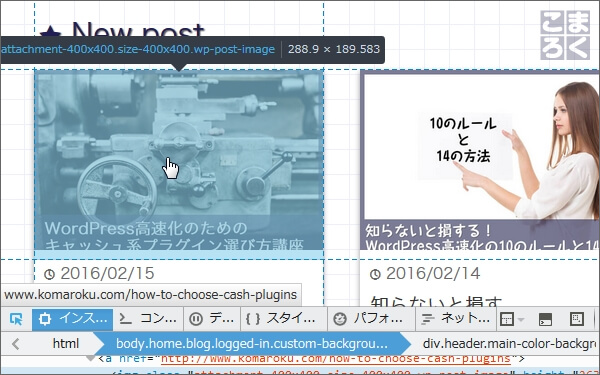Select the html breadcrumb
This screenshot has width=600, height=375.
tap(65, 344)
